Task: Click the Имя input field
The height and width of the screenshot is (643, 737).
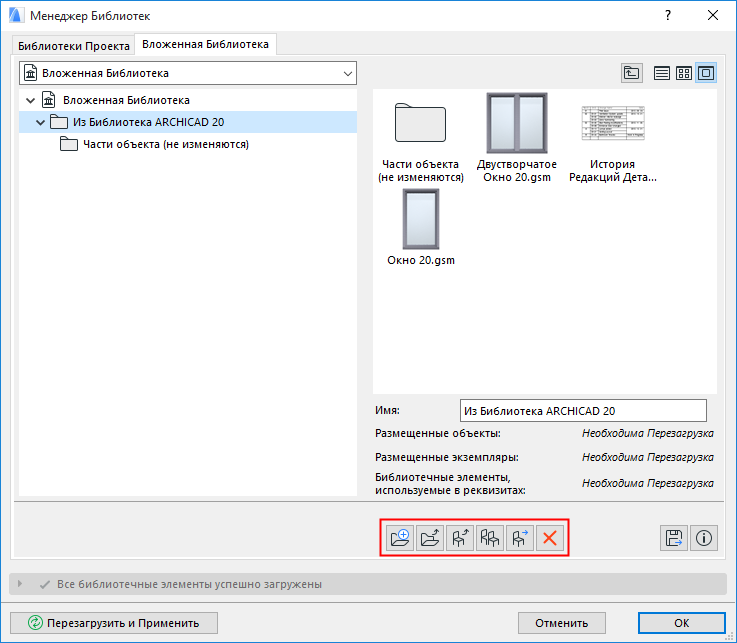Action: click(583, 411)
